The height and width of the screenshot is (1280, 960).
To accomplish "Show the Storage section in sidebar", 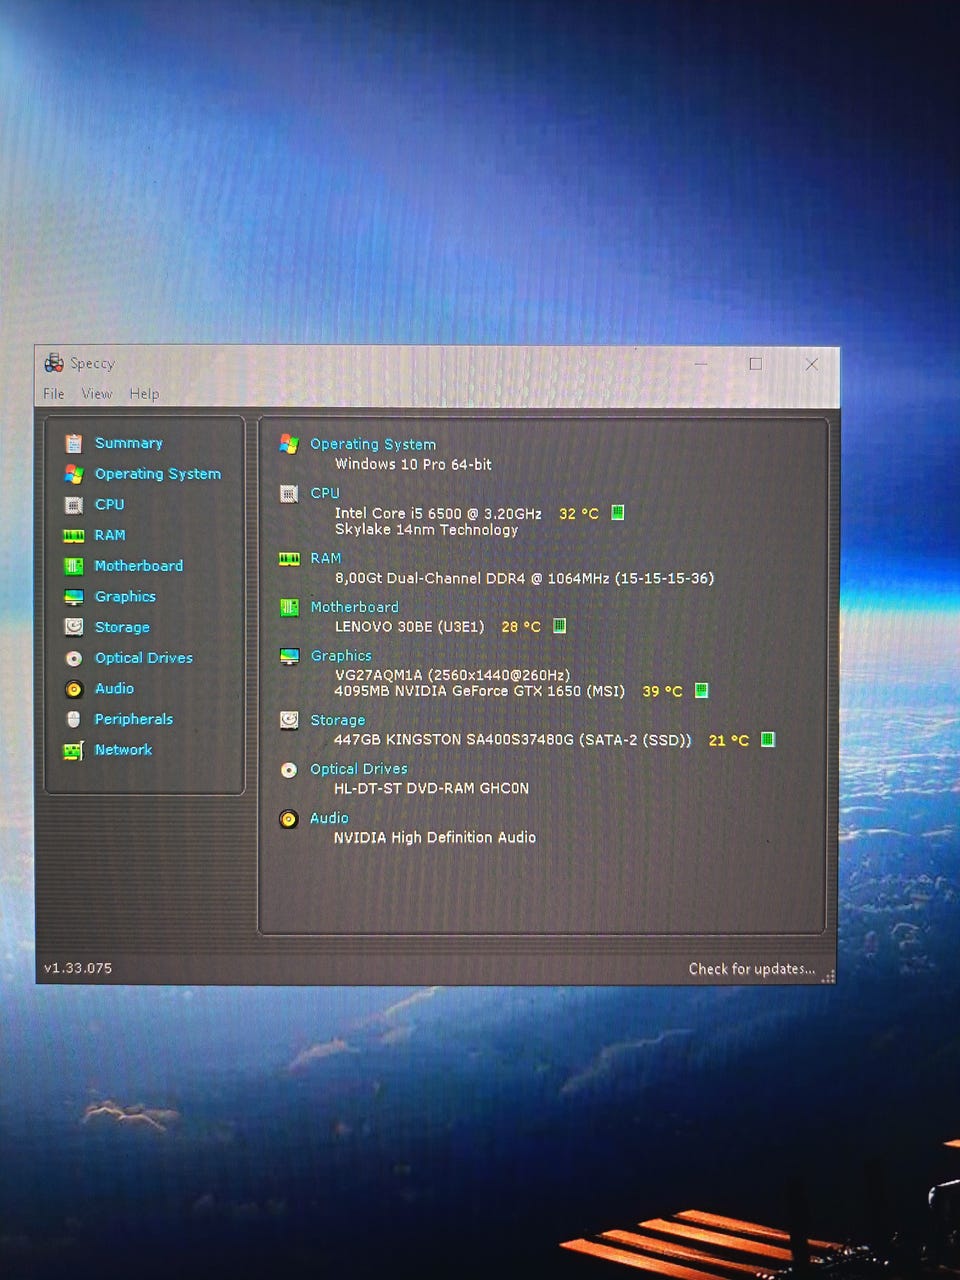I will [122, 627].
